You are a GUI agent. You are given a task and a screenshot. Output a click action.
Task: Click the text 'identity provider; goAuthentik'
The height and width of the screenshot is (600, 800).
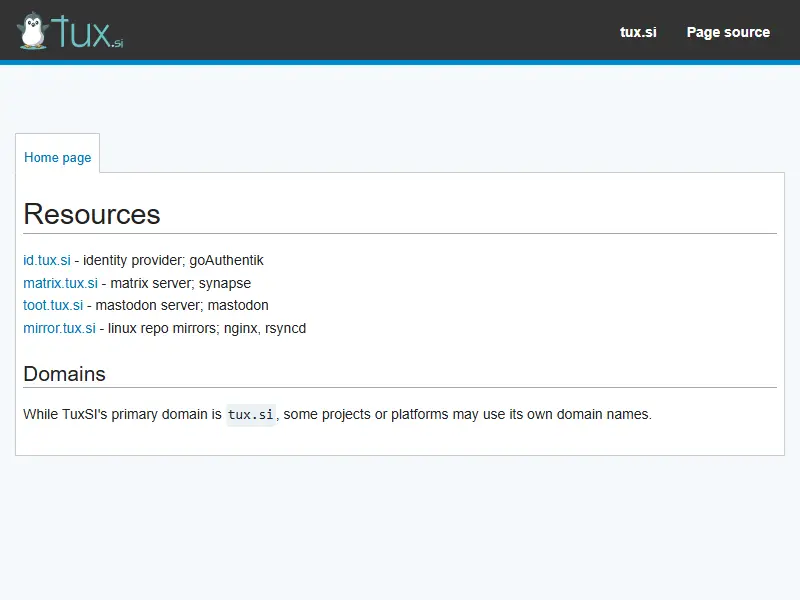pyautogui.click(x=173, y=260)
